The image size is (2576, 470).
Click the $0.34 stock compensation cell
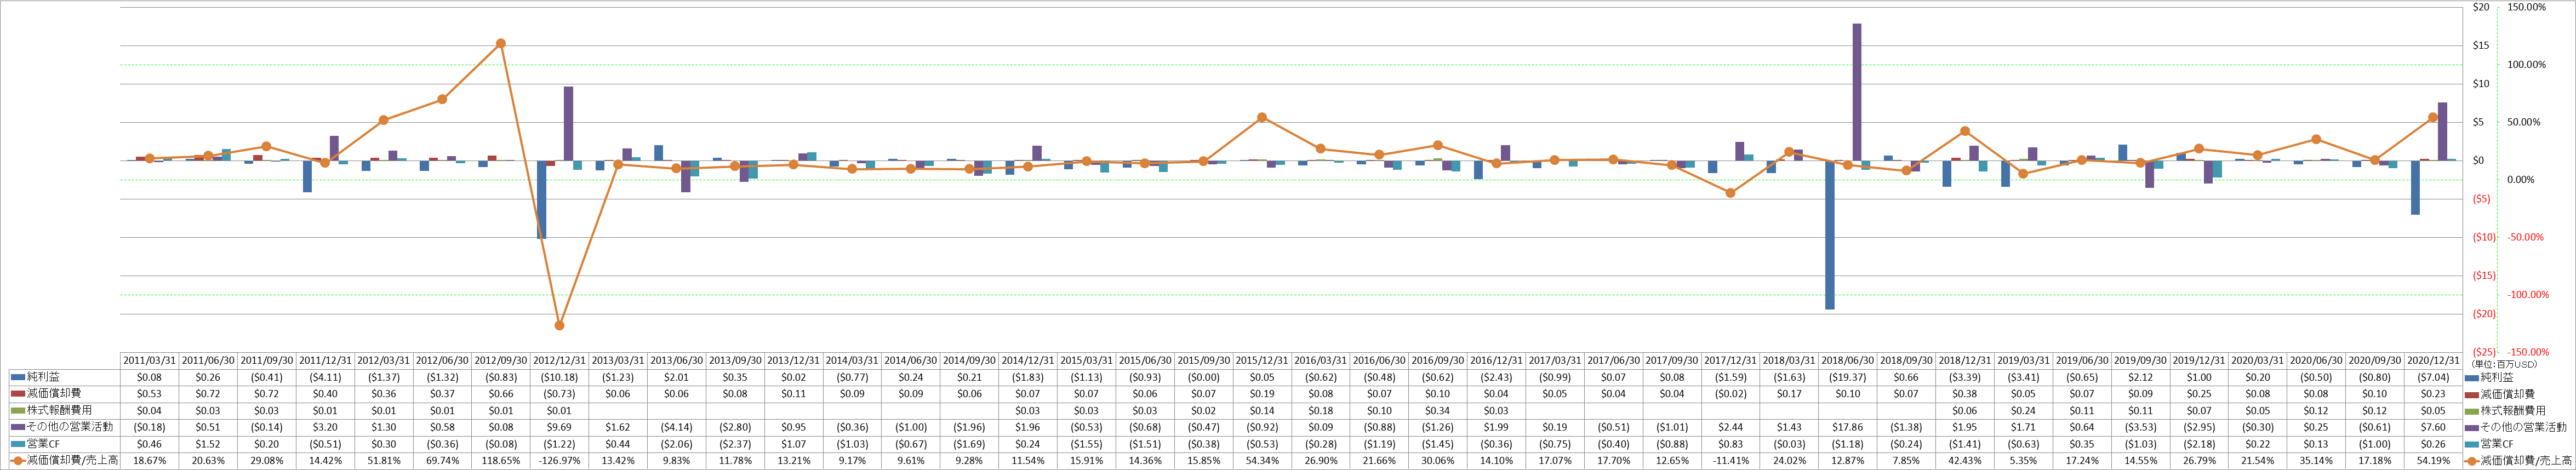click(x=1438, y=411)
